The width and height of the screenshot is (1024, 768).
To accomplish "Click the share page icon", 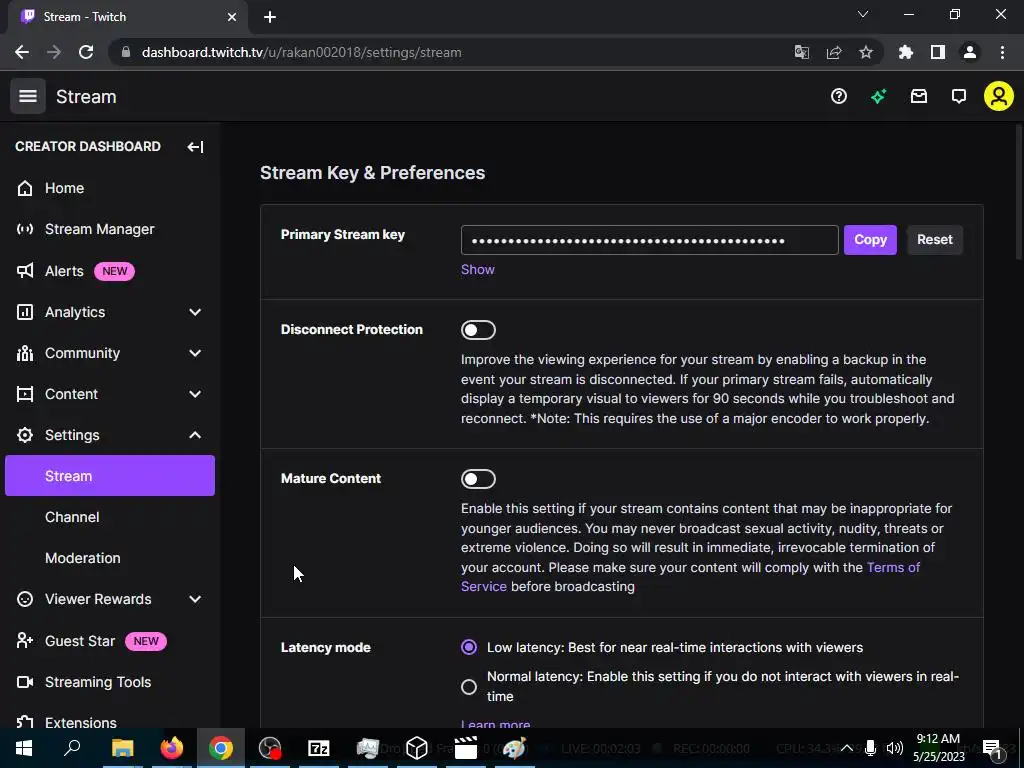I will tap(833, 52).
